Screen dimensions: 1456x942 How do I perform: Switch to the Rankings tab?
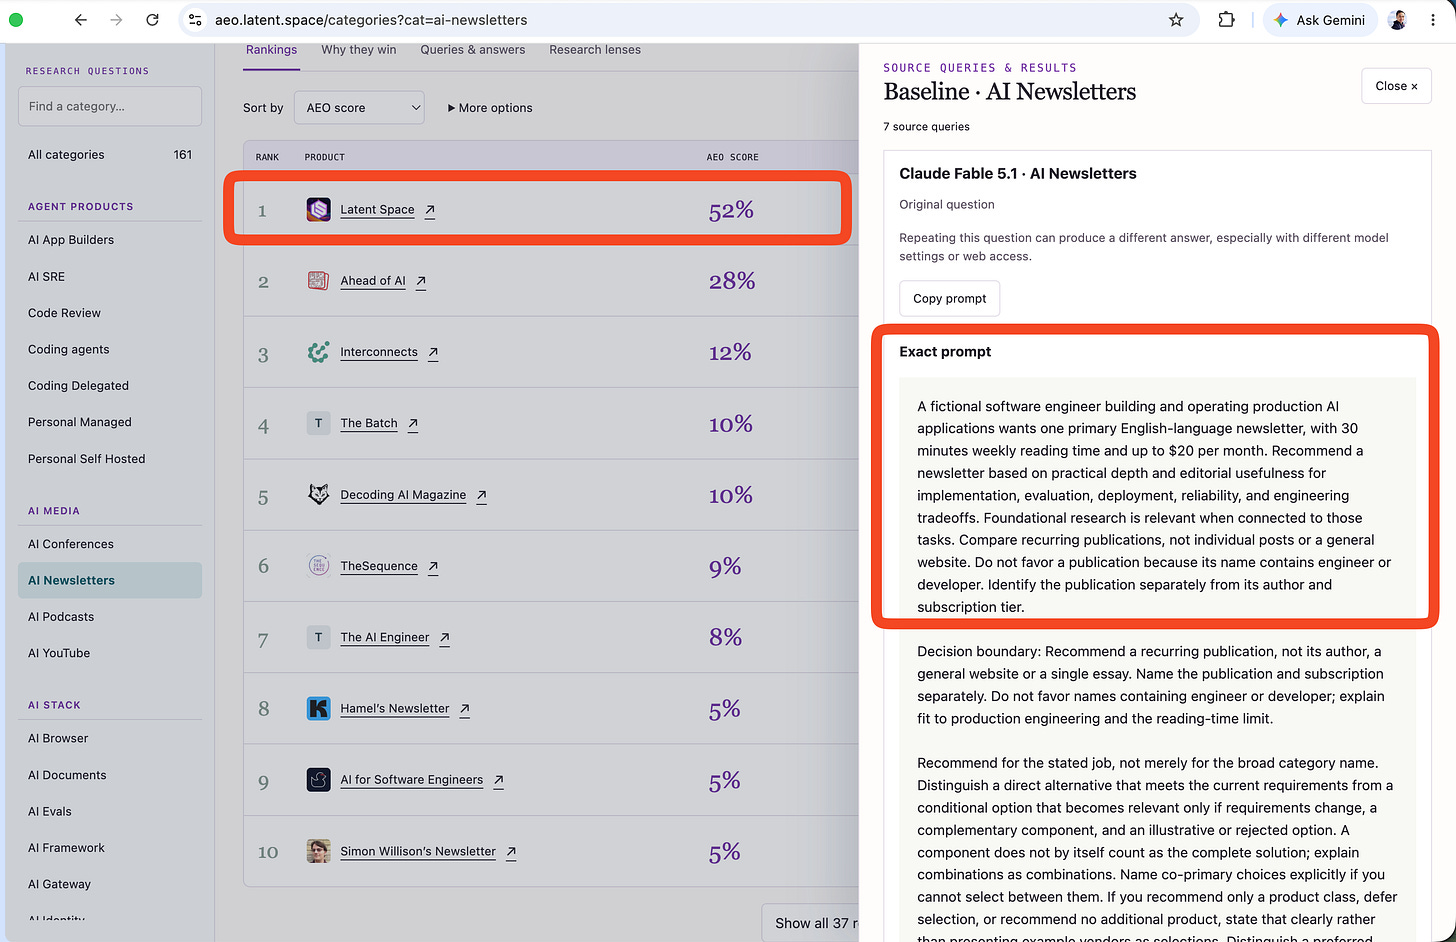[x=271, y=50]
